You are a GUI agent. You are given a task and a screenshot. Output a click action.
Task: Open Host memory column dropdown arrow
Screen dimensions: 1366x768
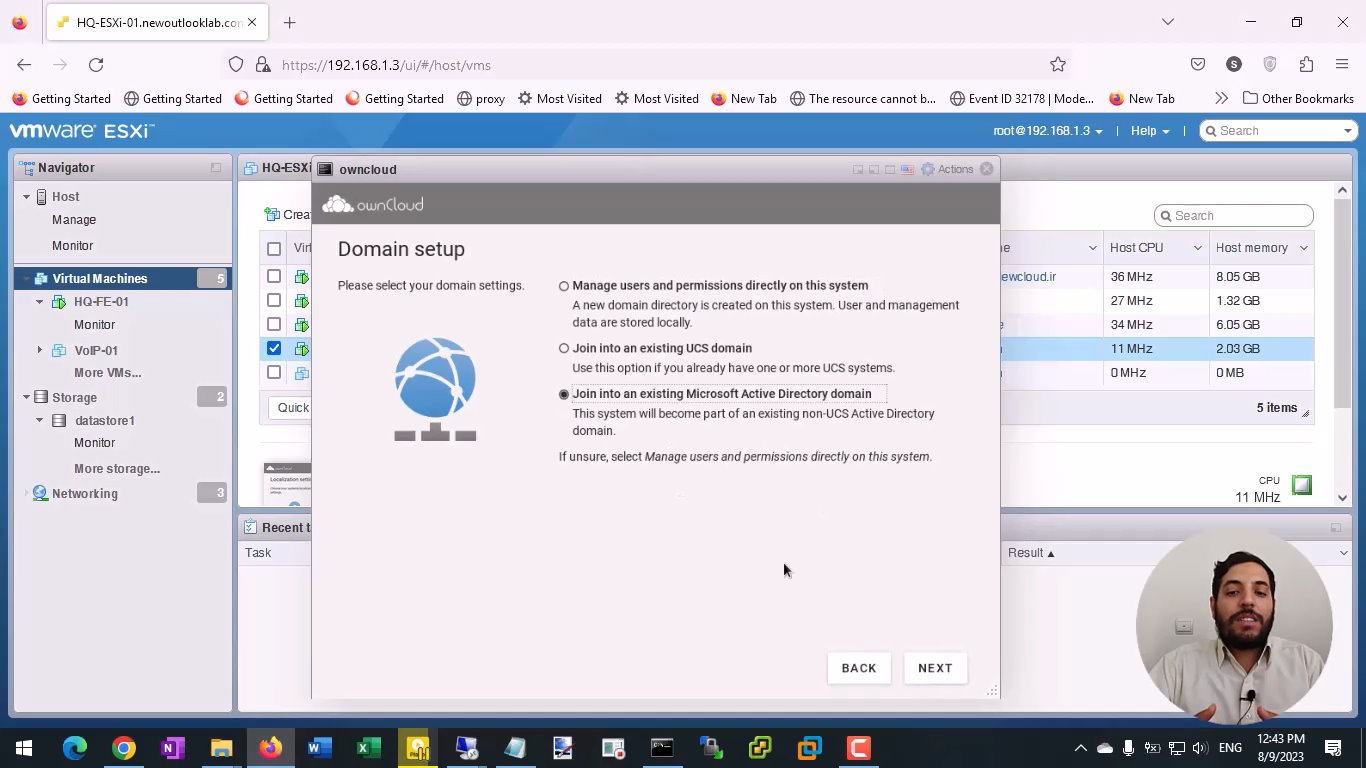pyautogui.click(x=1304, y=248)
